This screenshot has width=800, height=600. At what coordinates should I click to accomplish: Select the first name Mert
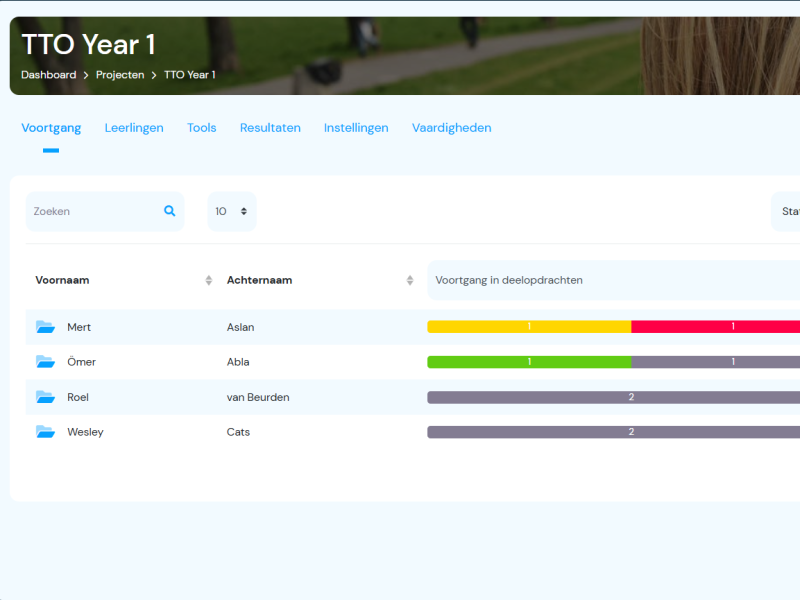(x=79, y=327)
